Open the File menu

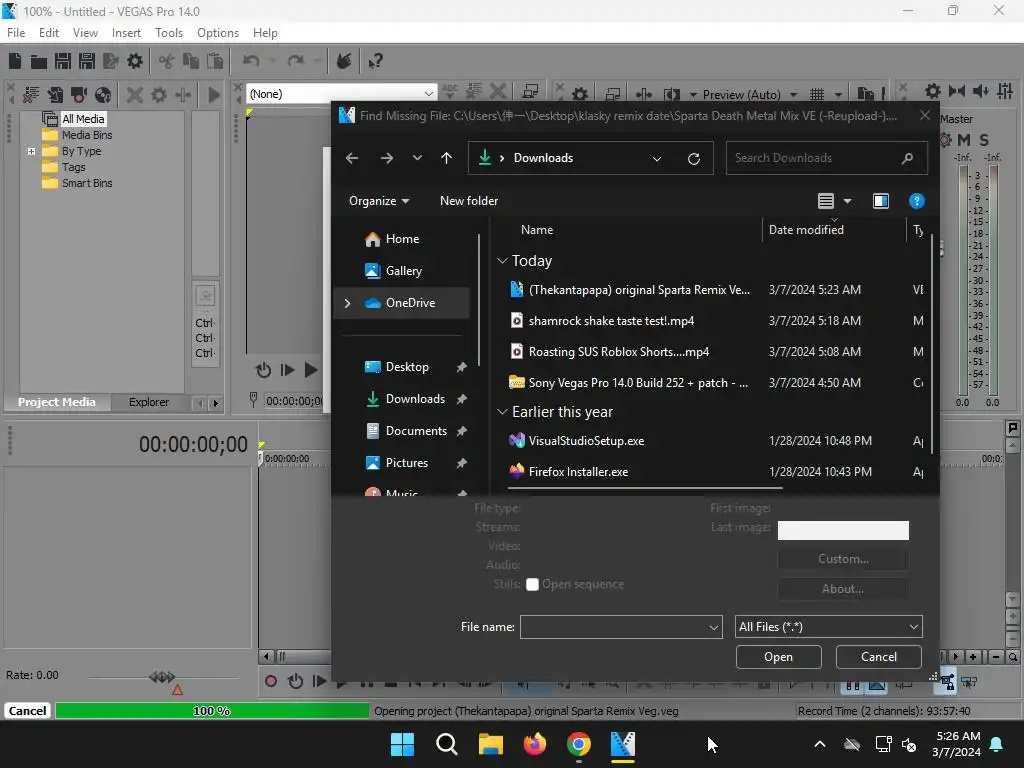point(16,33)
